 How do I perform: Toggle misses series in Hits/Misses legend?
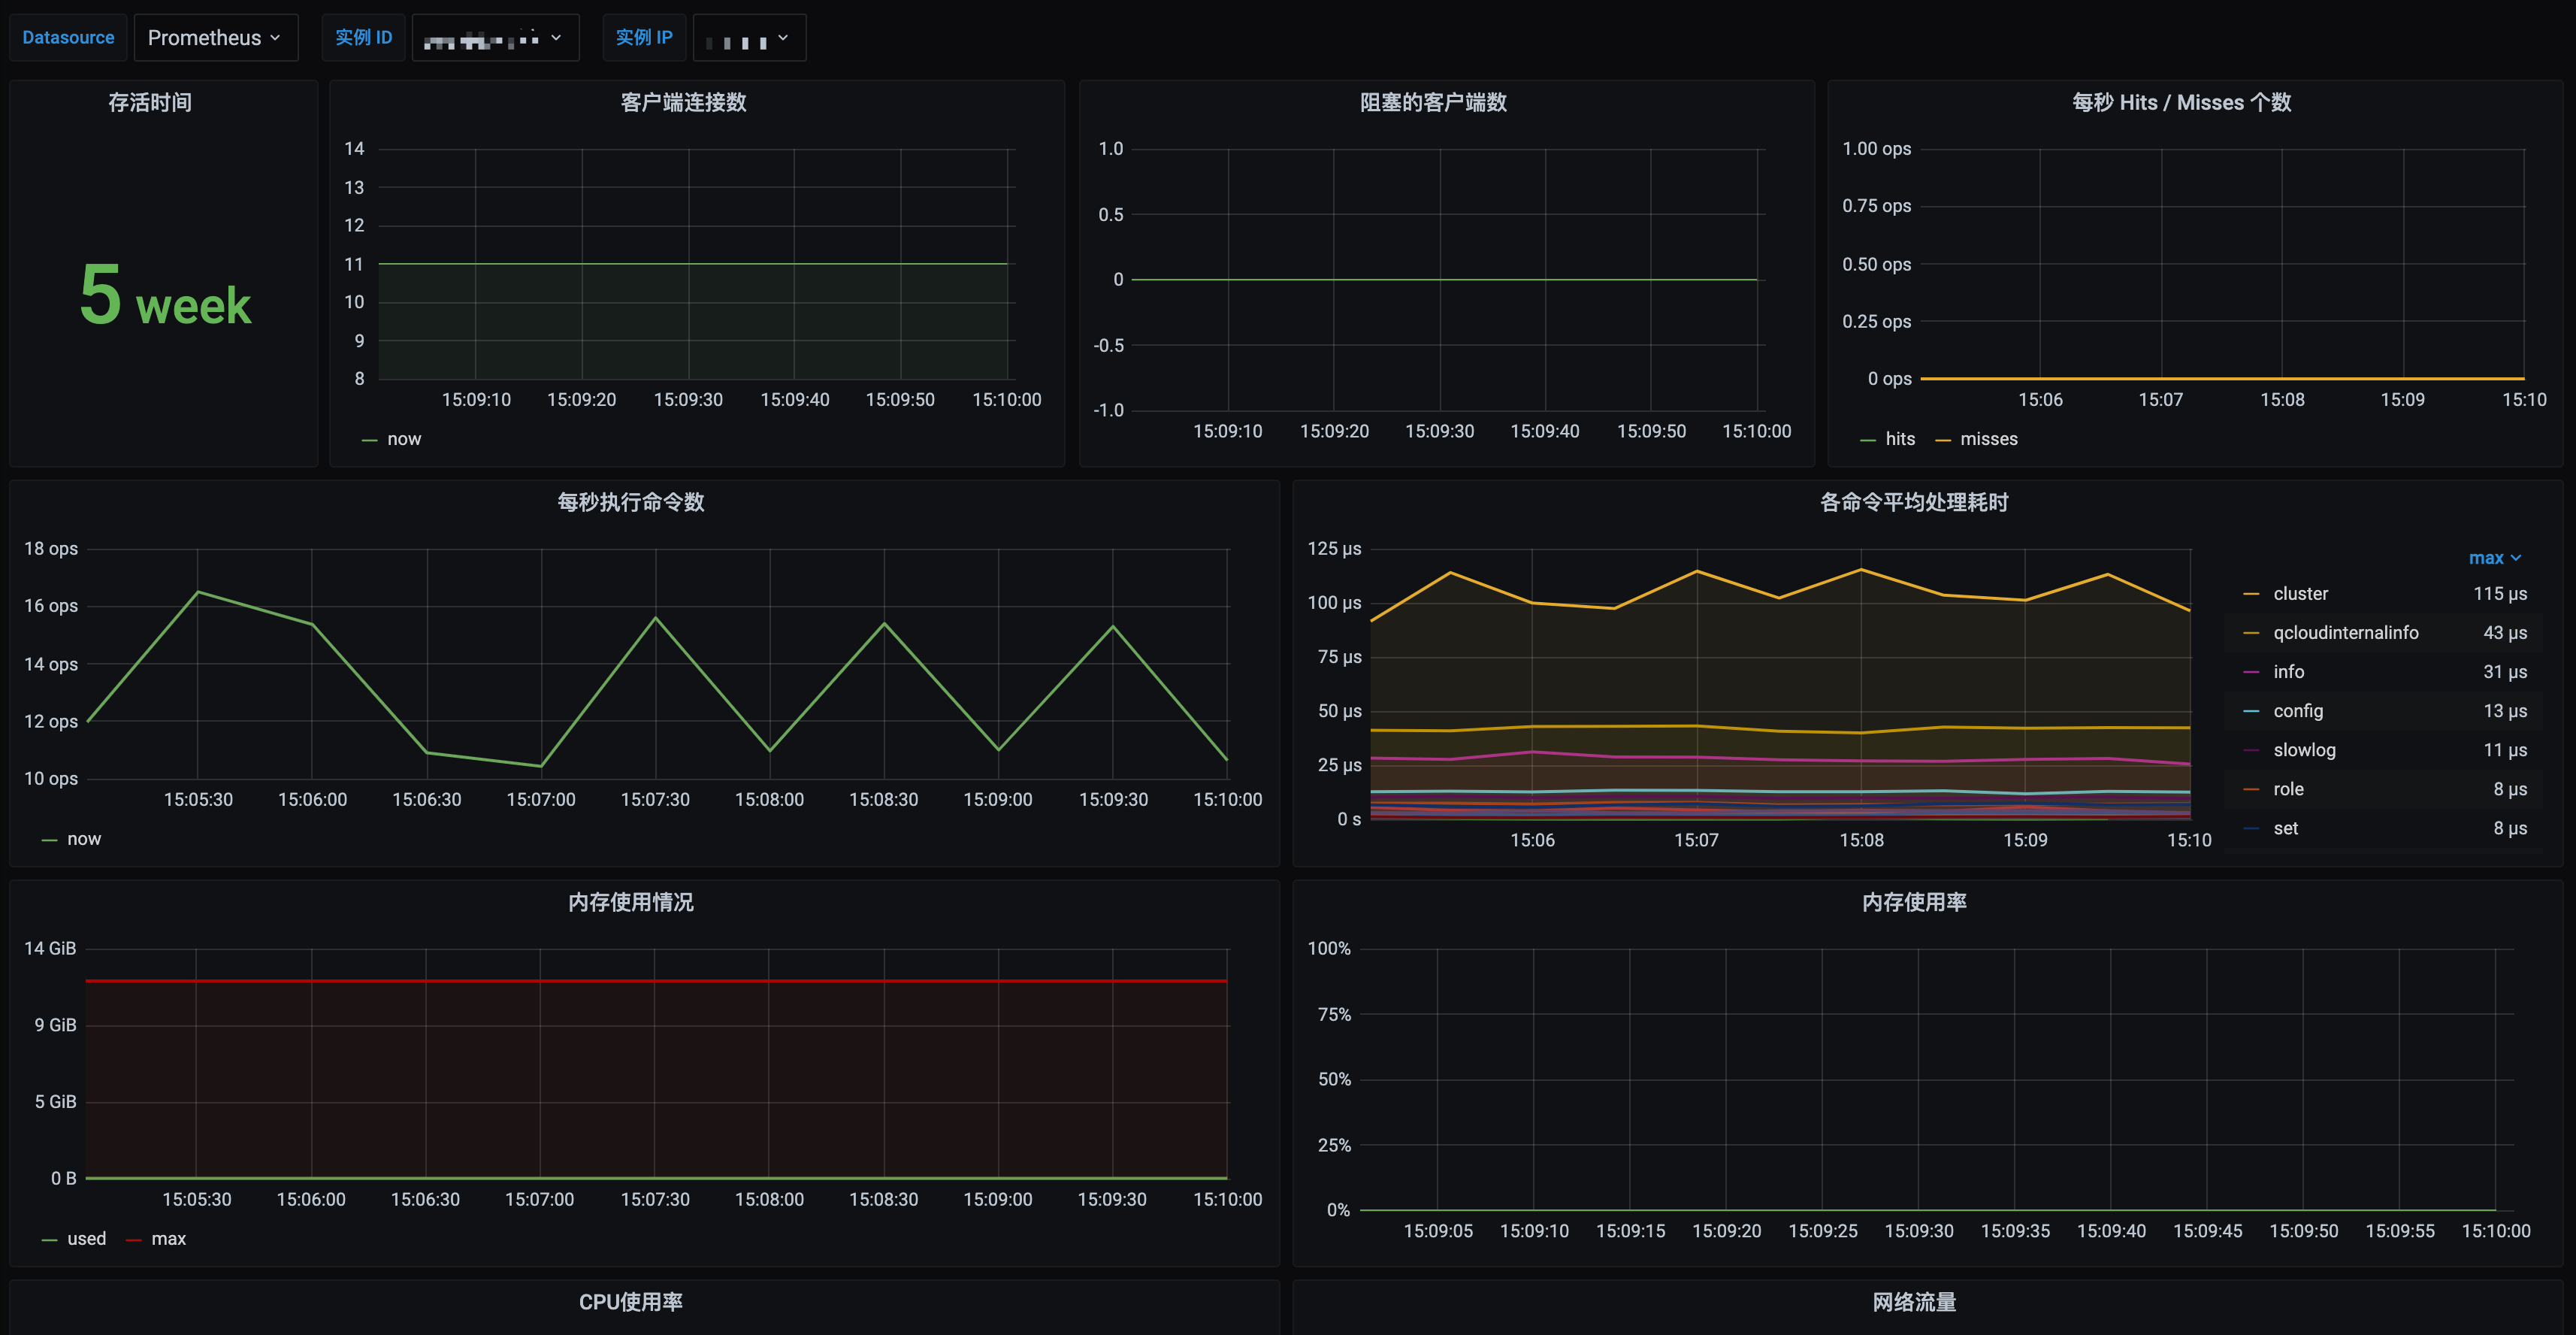[1988, 439]
